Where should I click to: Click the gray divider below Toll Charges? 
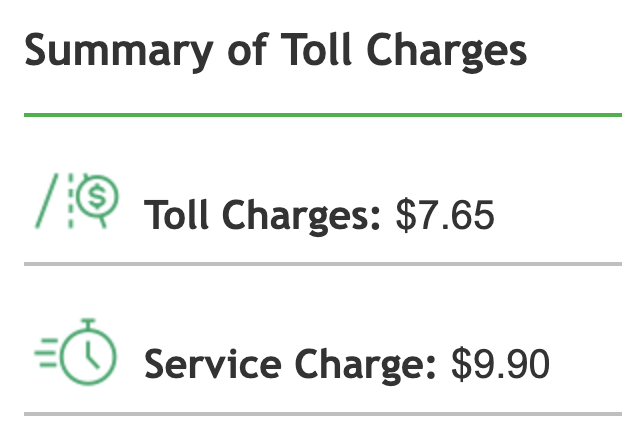pyautogui.click(x=322, y=264)
